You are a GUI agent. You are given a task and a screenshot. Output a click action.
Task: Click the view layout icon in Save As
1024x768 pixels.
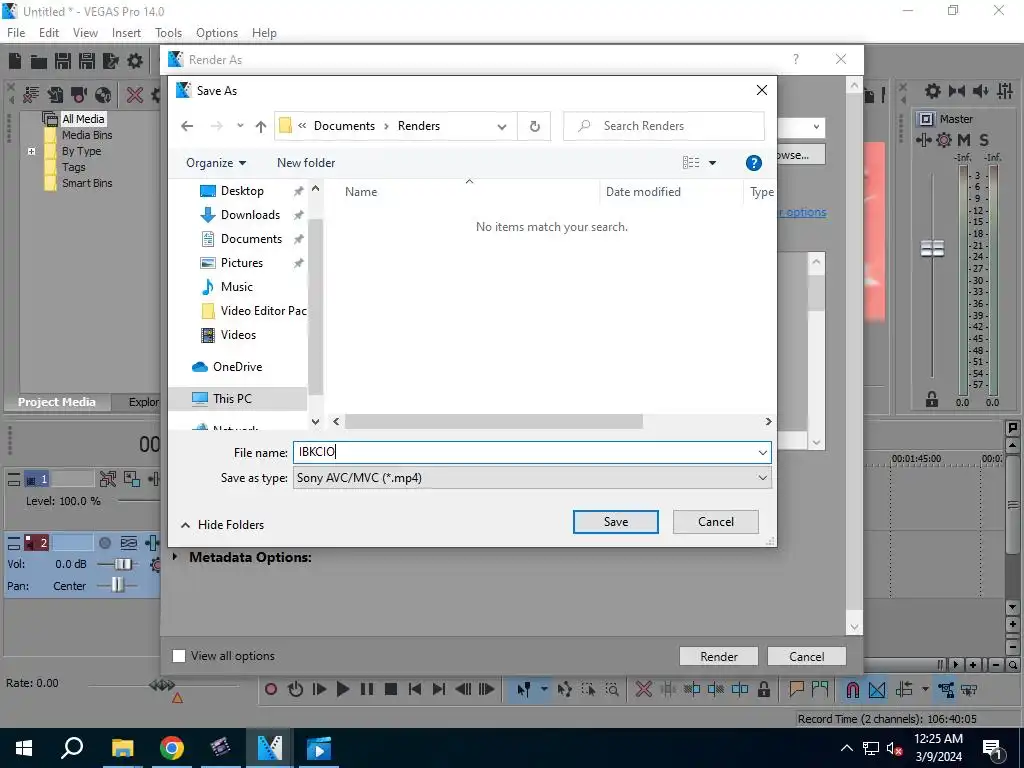coord(691,163)
